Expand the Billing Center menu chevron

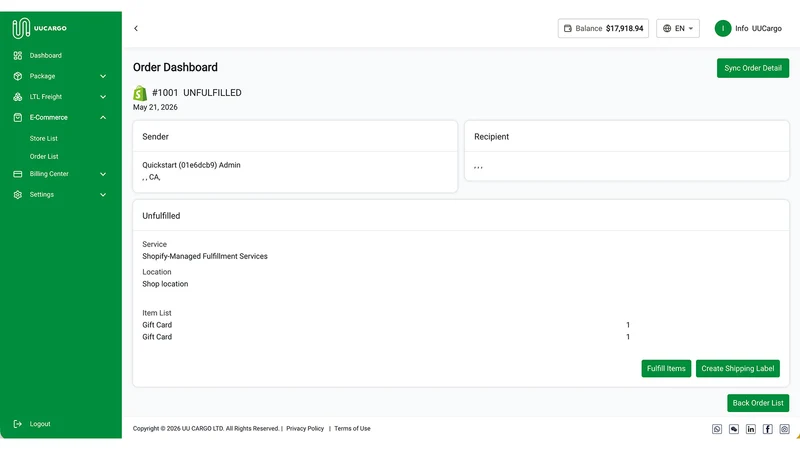[103, 174]
